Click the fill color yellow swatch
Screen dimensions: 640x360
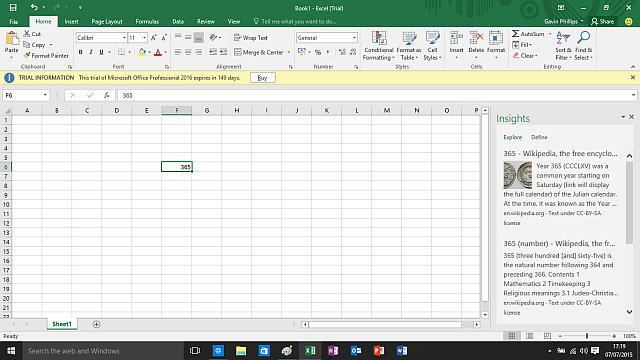coord(142,52)
